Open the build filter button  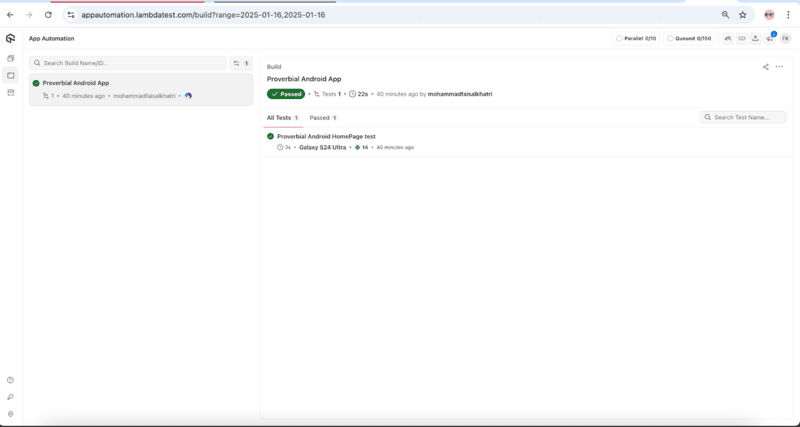point(241,63)
